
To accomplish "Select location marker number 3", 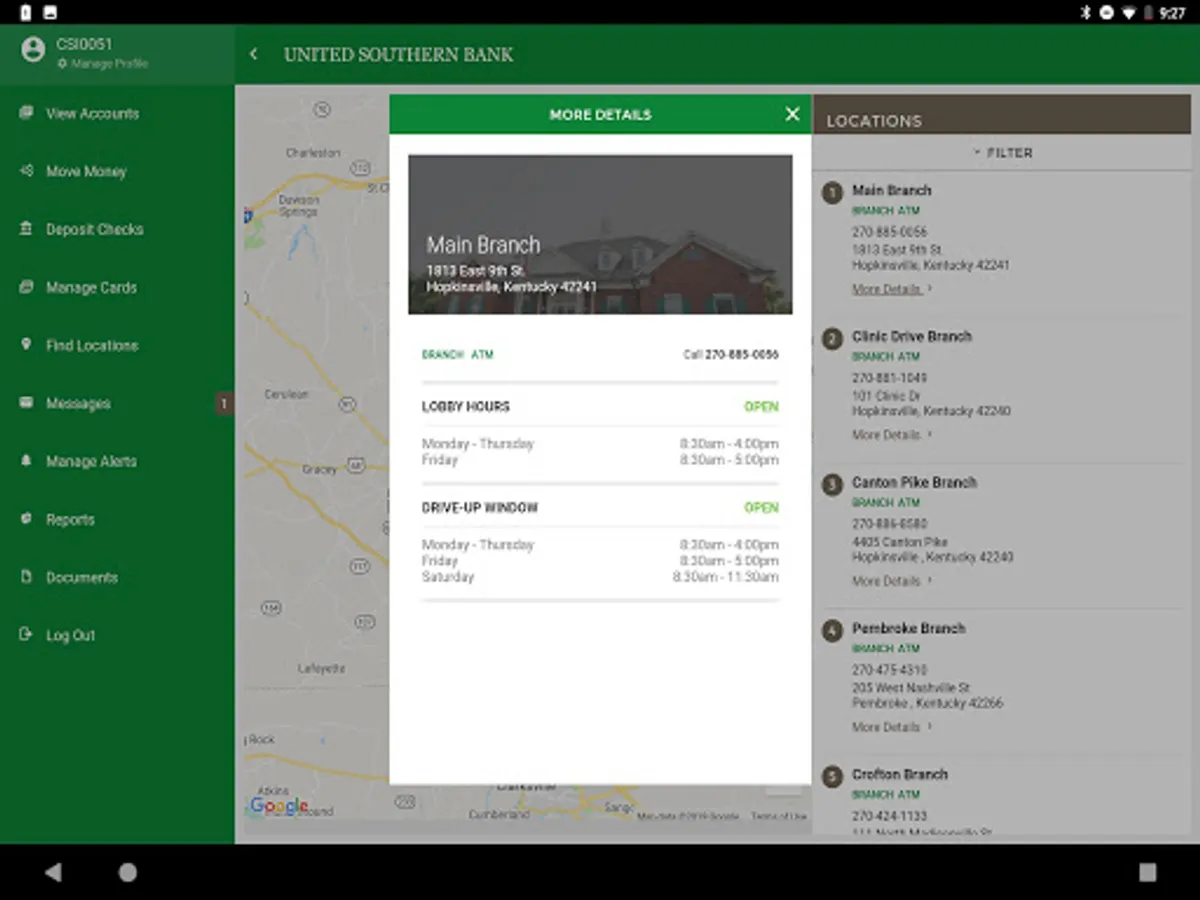I will [x=832, y=484].
